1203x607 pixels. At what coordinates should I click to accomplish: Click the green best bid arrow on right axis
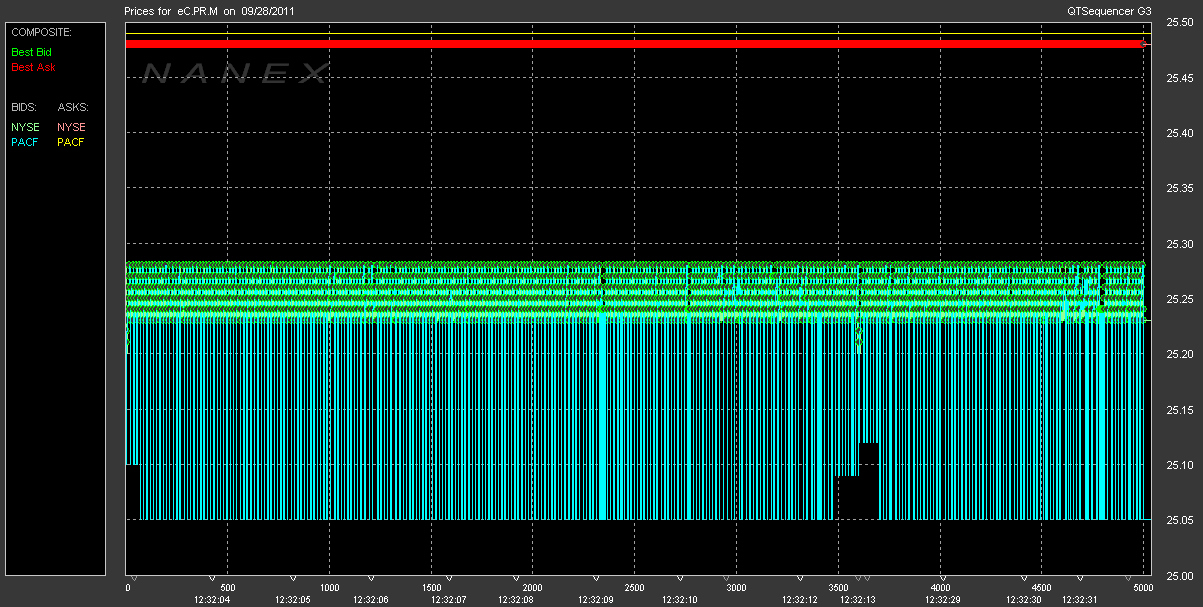pyautogui.click(x=1148, y=320)
